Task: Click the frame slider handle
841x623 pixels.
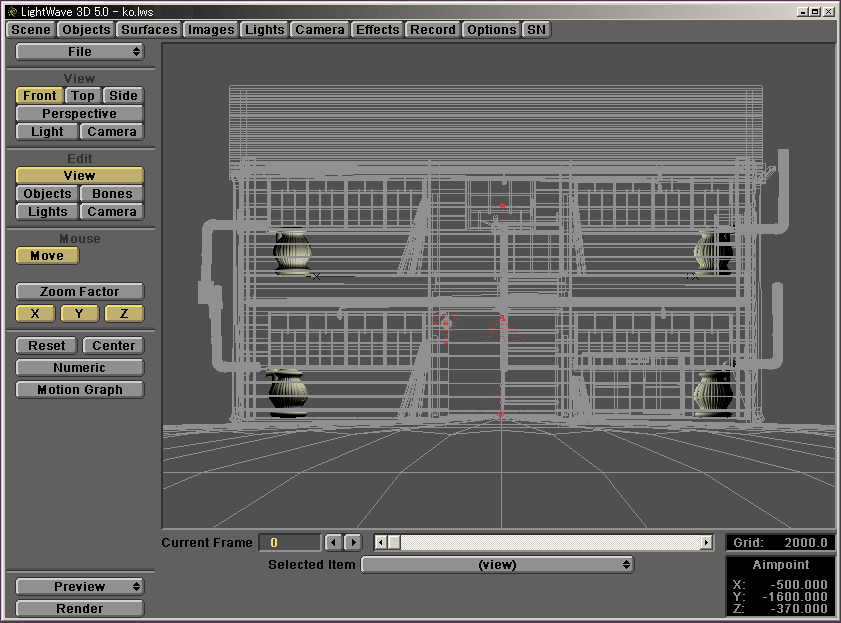Action: point(394,542)
